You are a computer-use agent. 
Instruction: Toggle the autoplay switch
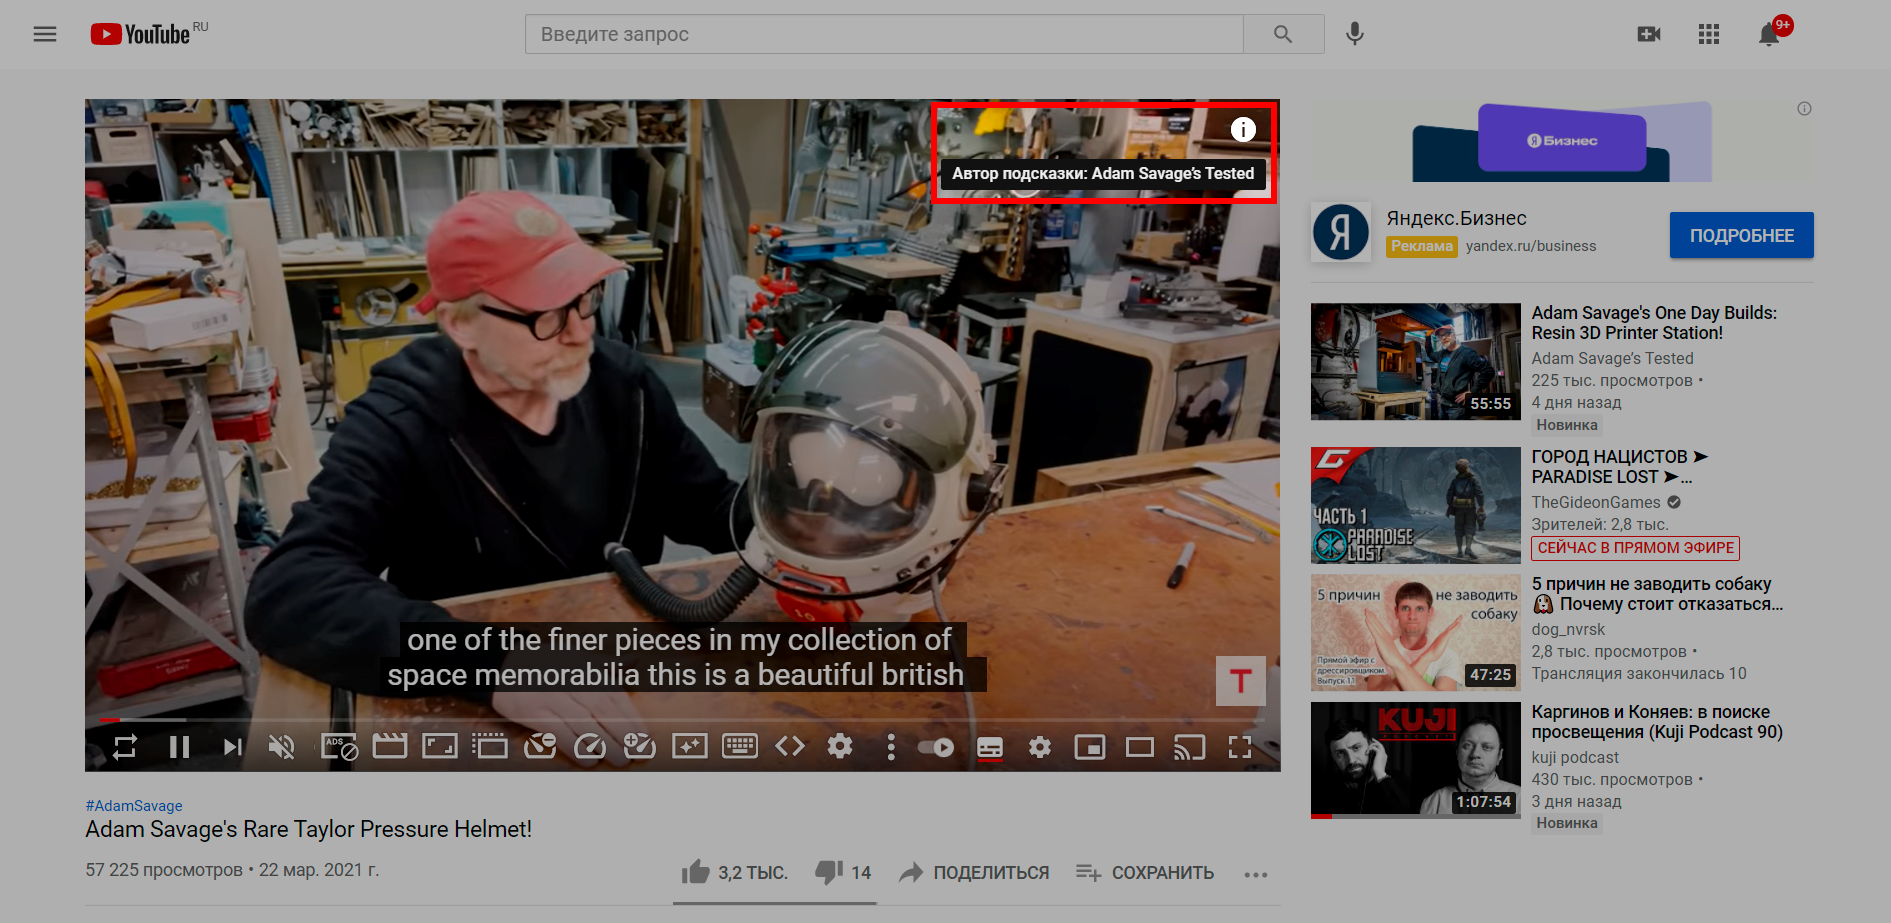[936, 747]
